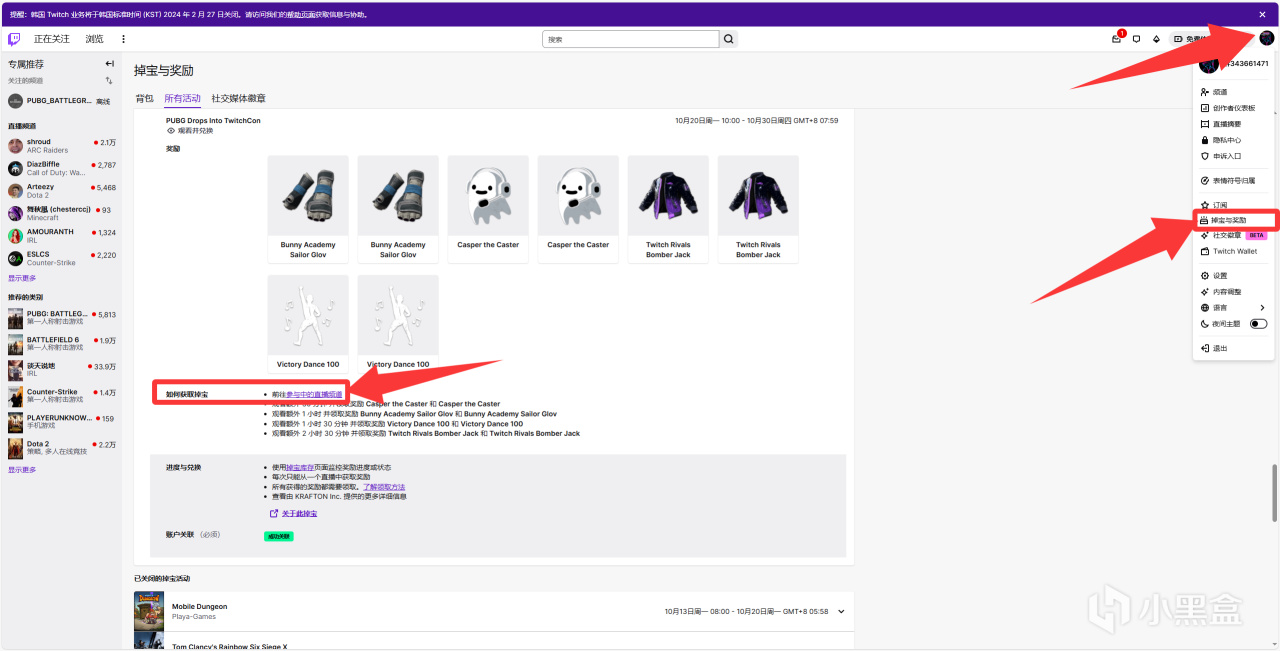Open the 了解领取方法 link
Viewport: 1280px width, 651px height.
pyautogui.click(x=384, y=487)
